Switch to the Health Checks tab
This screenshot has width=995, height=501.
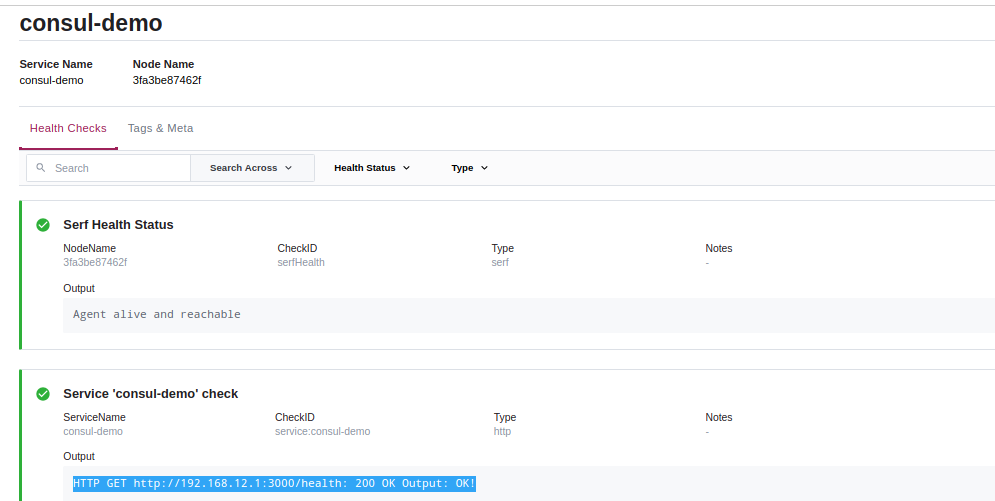pyautogui.click(x=68, y=128)
